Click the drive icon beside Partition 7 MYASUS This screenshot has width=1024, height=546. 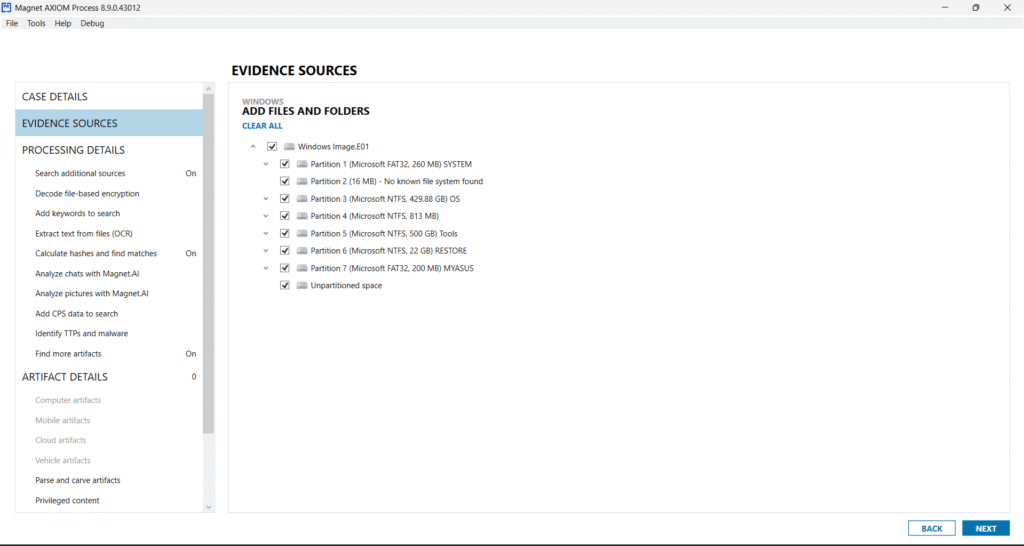pyautogui.click(x=302, y=268)
